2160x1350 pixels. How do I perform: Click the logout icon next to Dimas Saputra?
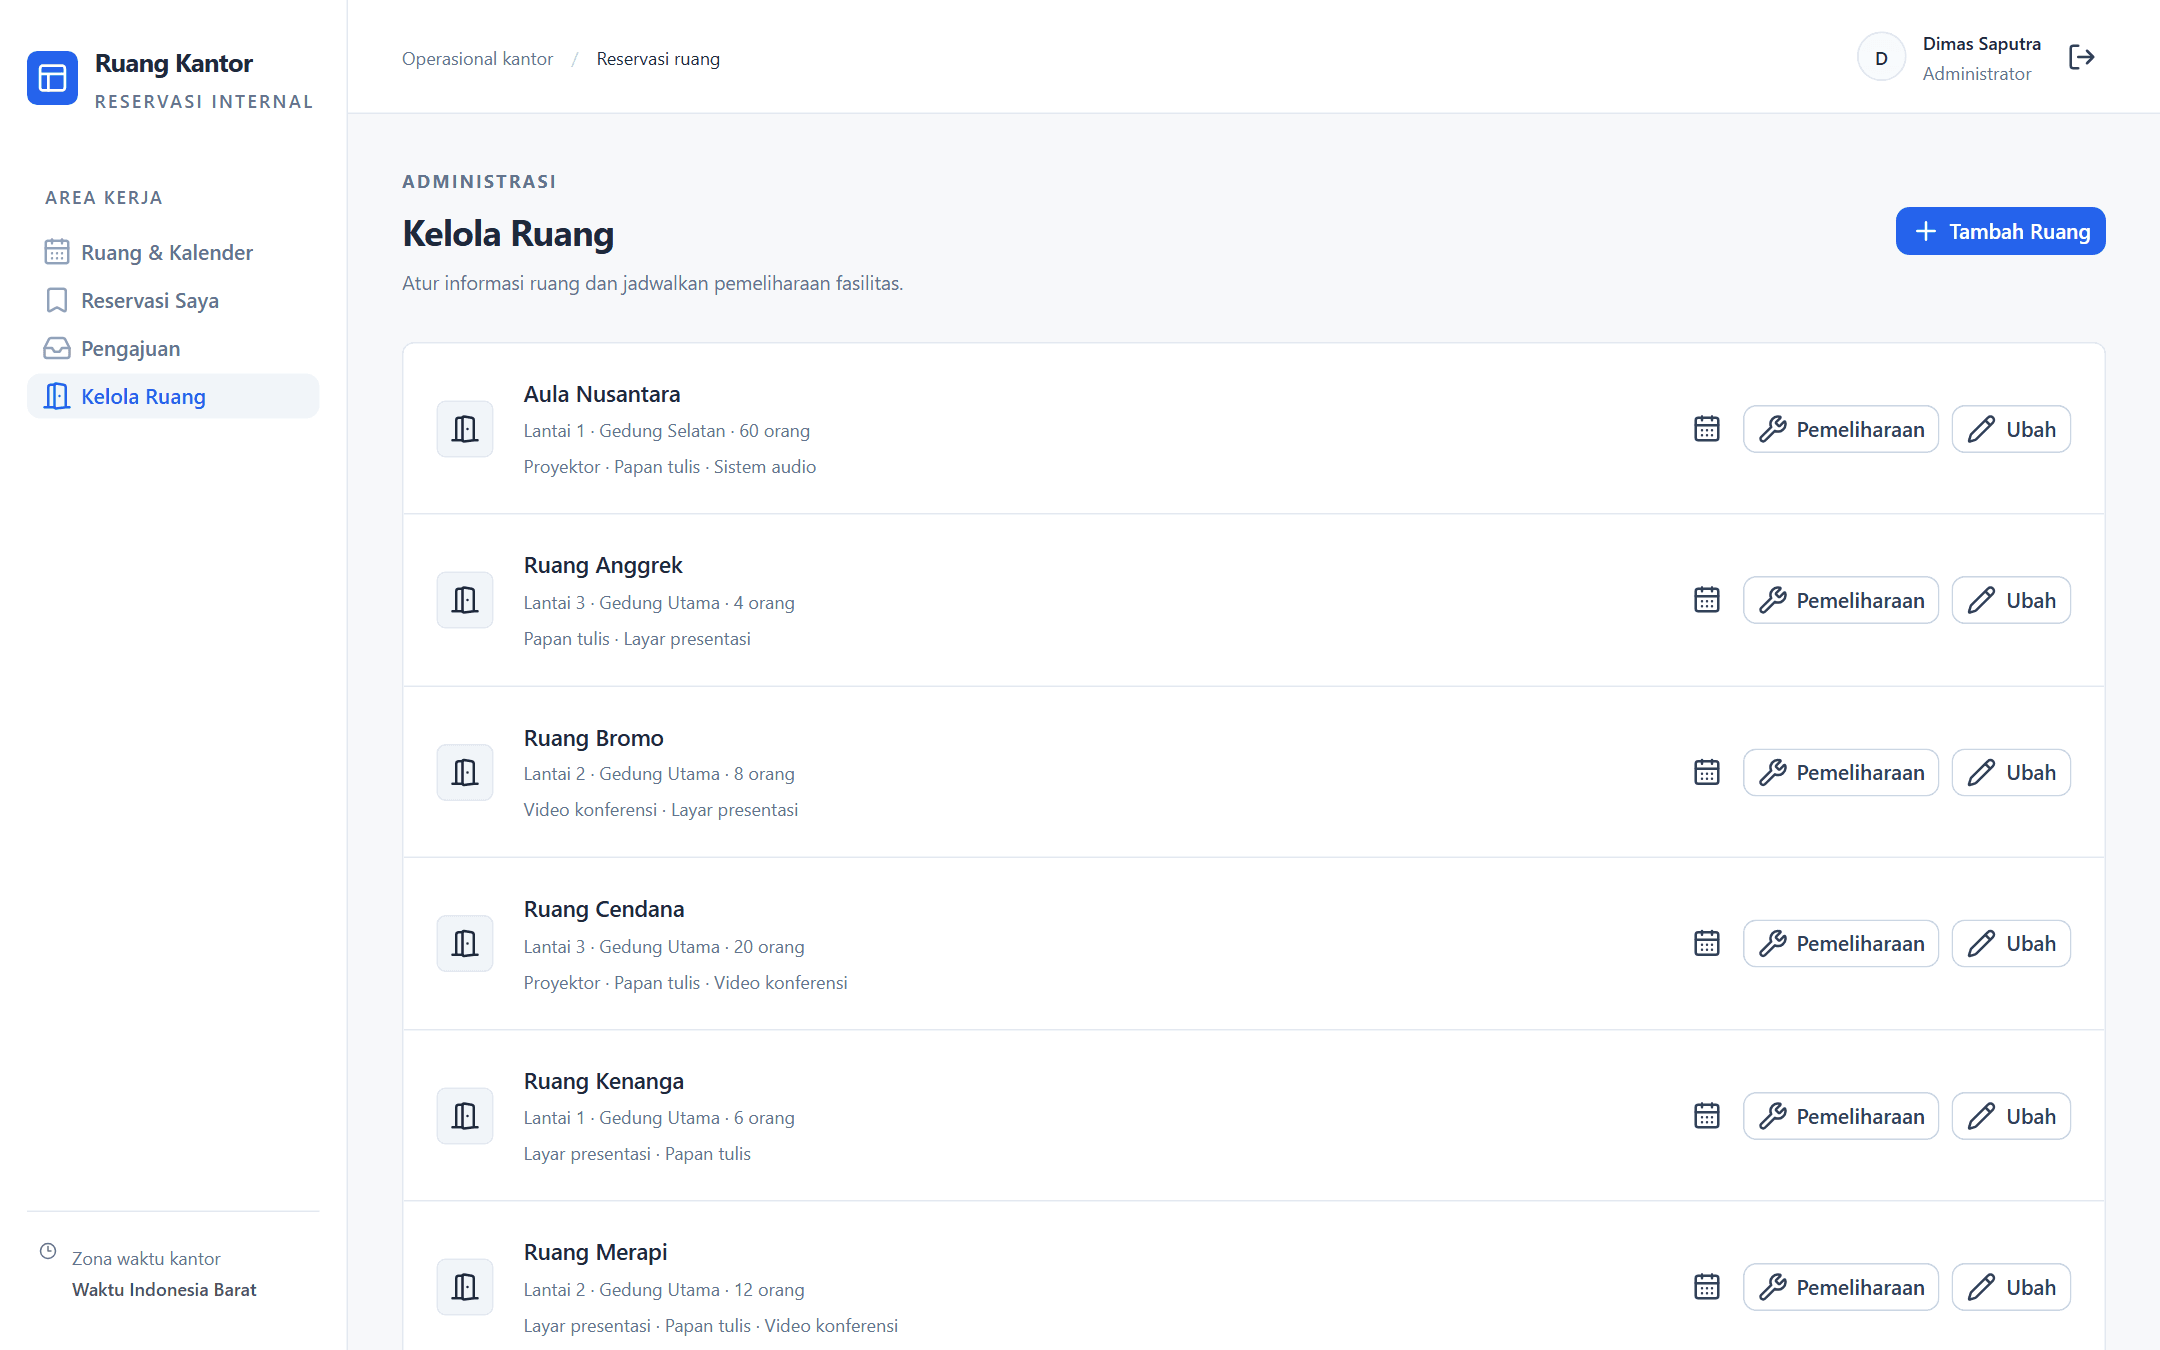point(2081,58)
